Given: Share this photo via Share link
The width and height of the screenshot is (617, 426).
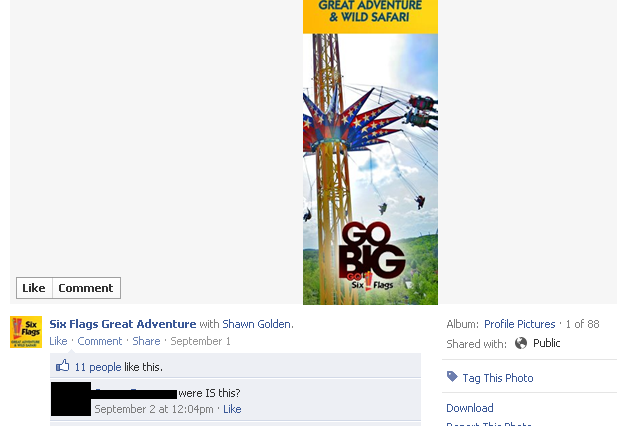Looking at the screenshot, I should click(146, 341).
